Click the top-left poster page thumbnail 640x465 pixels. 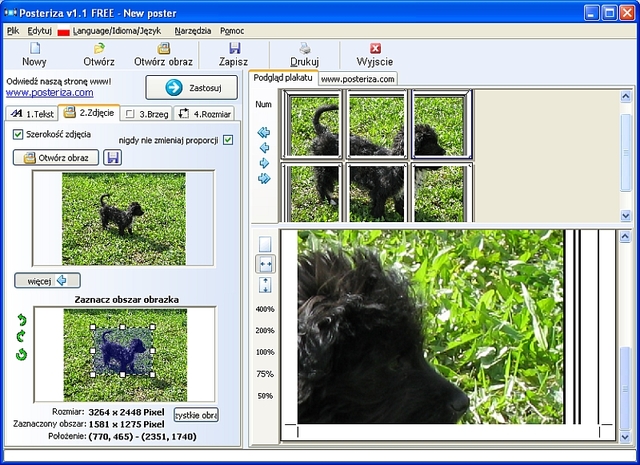(x=312, y=124)
